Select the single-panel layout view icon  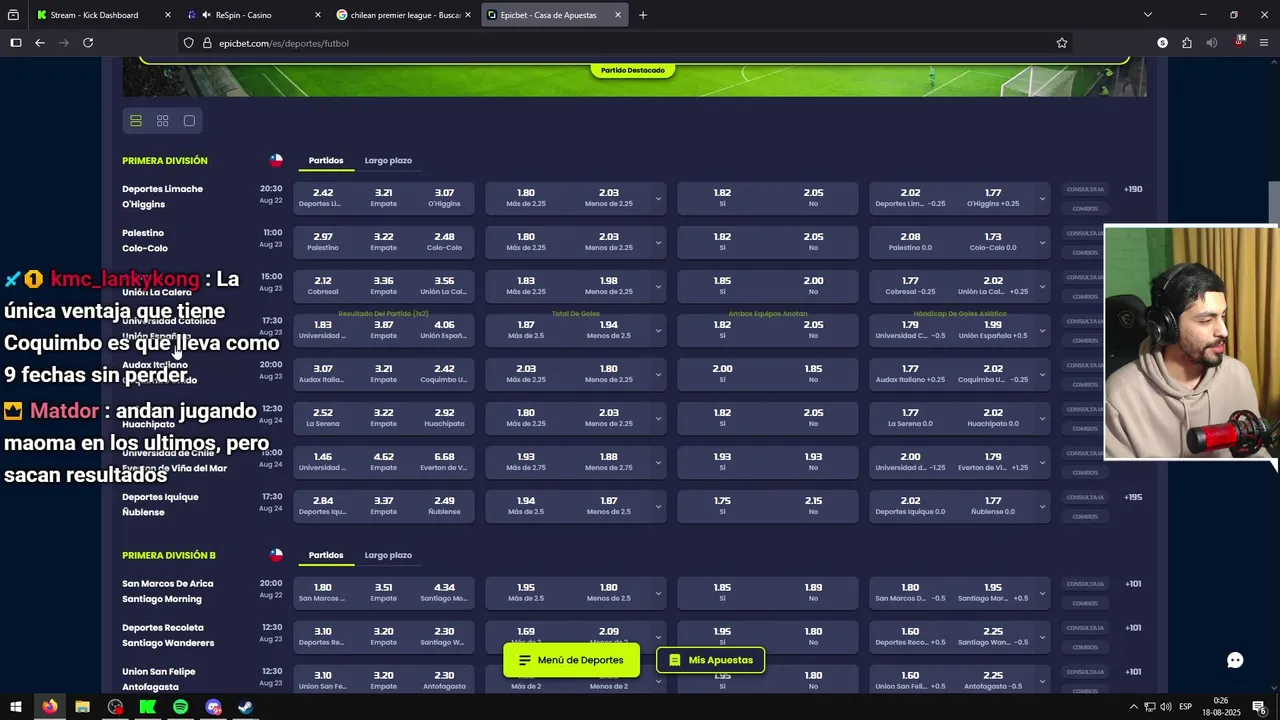tap(189, 121)
